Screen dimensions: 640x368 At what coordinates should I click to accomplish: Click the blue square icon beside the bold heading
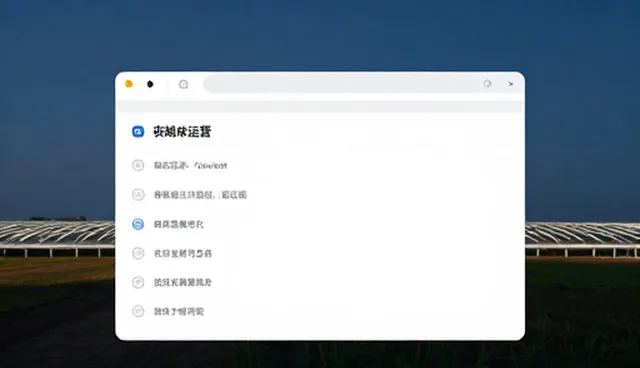[138, 131]
